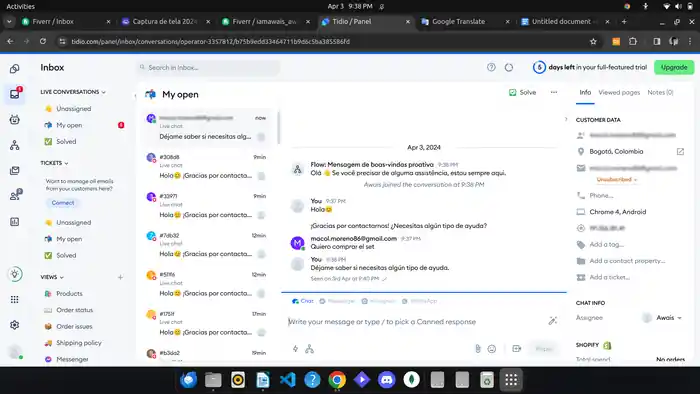The width and height of the screenshot is (700, 394).
Task: Click Add a ticket
Action: [x=609, y=277]
